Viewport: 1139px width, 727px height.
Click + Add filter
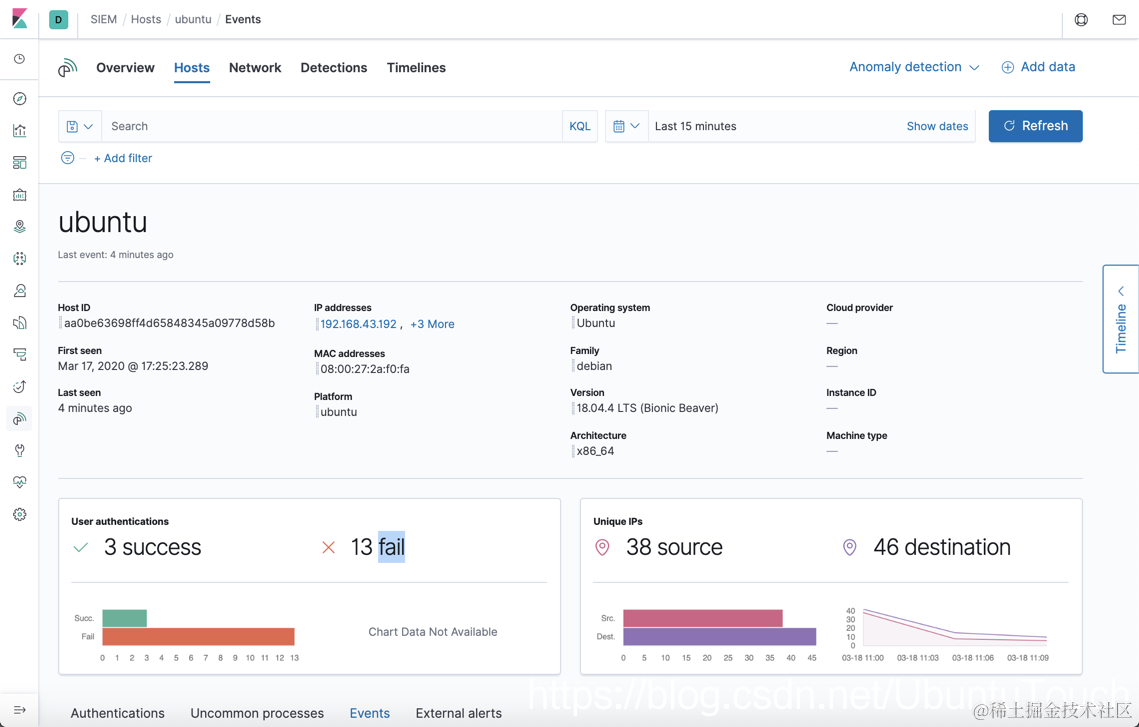point(123,158)
